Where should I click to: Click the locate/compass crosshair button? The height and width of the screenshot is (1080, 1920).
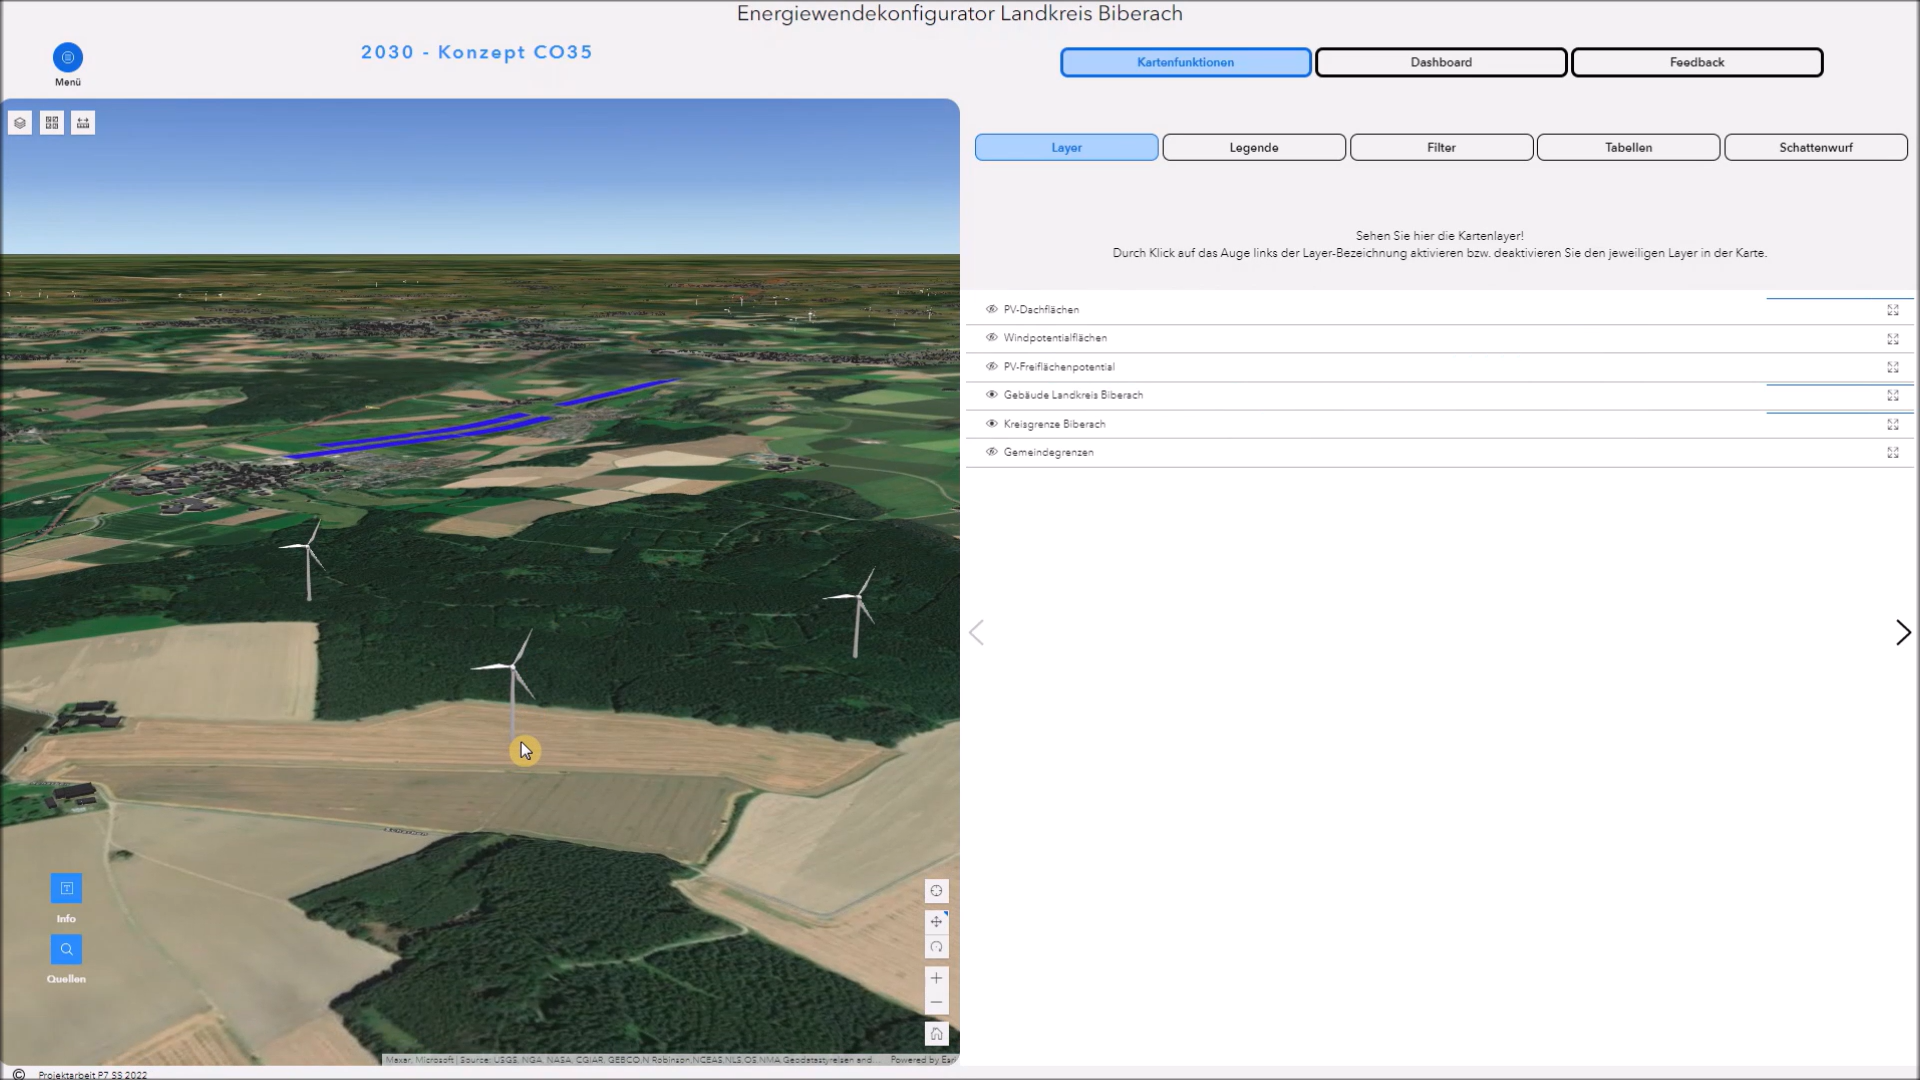coord(936,891)
